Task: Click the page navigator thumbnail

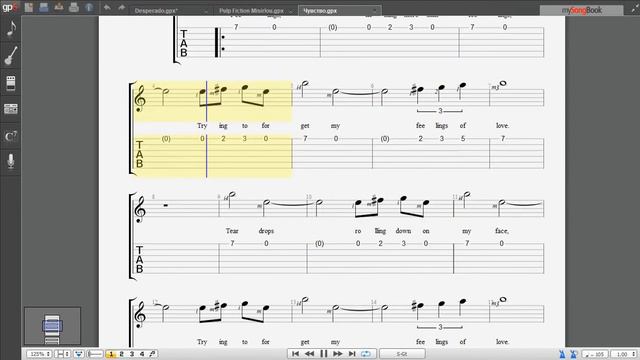Action: pos(52,326)
